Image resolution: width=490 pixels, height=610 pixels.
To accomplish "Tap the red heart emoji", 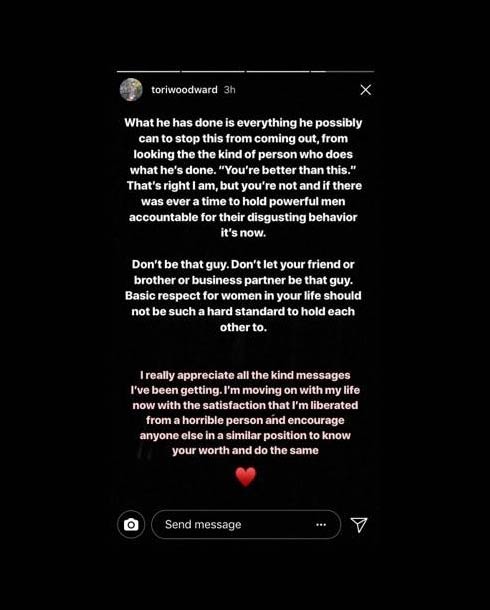I will pos(245,477).
